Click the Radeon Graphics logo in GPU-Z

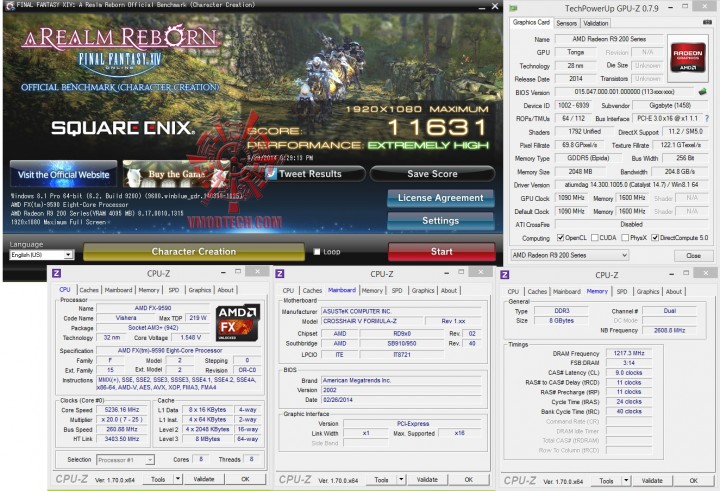click(687, 57)
